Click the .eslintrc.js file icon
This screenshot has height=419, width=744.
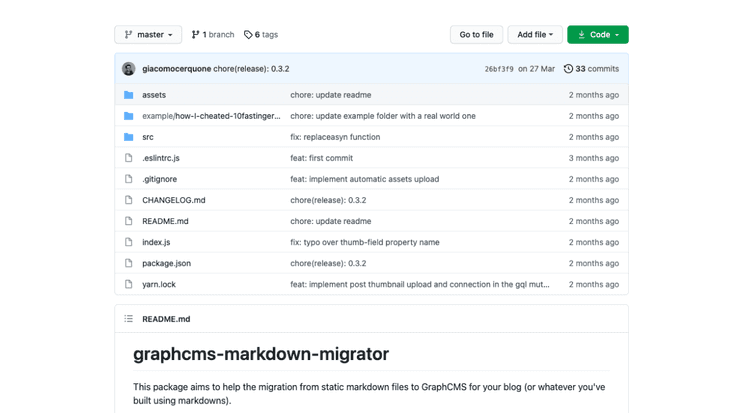click(x=129, y=158)
